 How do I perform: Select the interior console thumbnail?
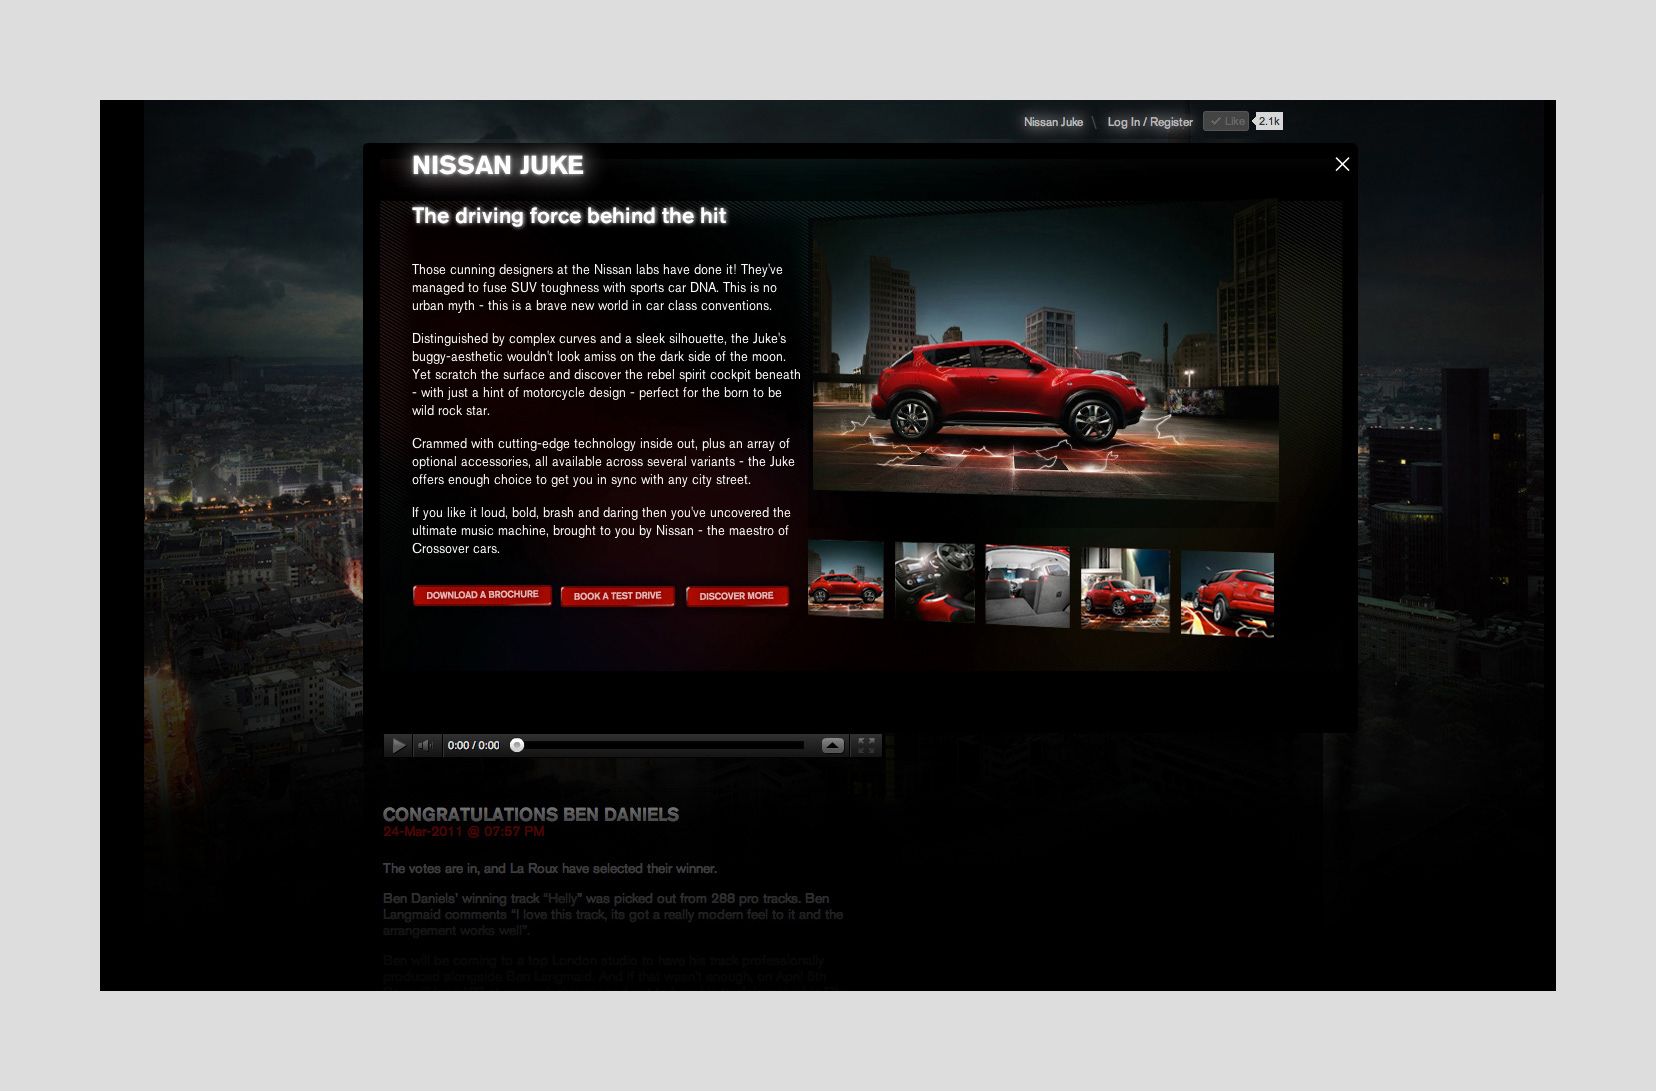[x=934, y=582]
